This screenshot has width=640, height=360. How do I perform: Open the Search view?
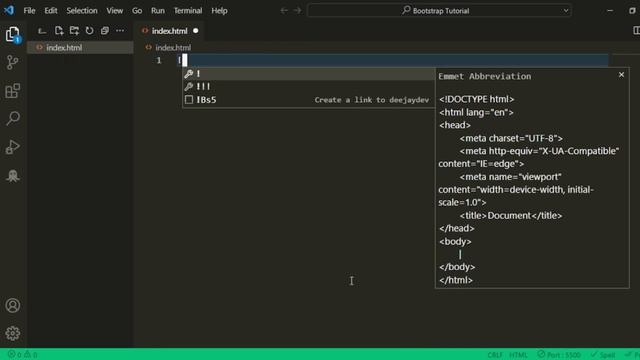tap(13, 118)
